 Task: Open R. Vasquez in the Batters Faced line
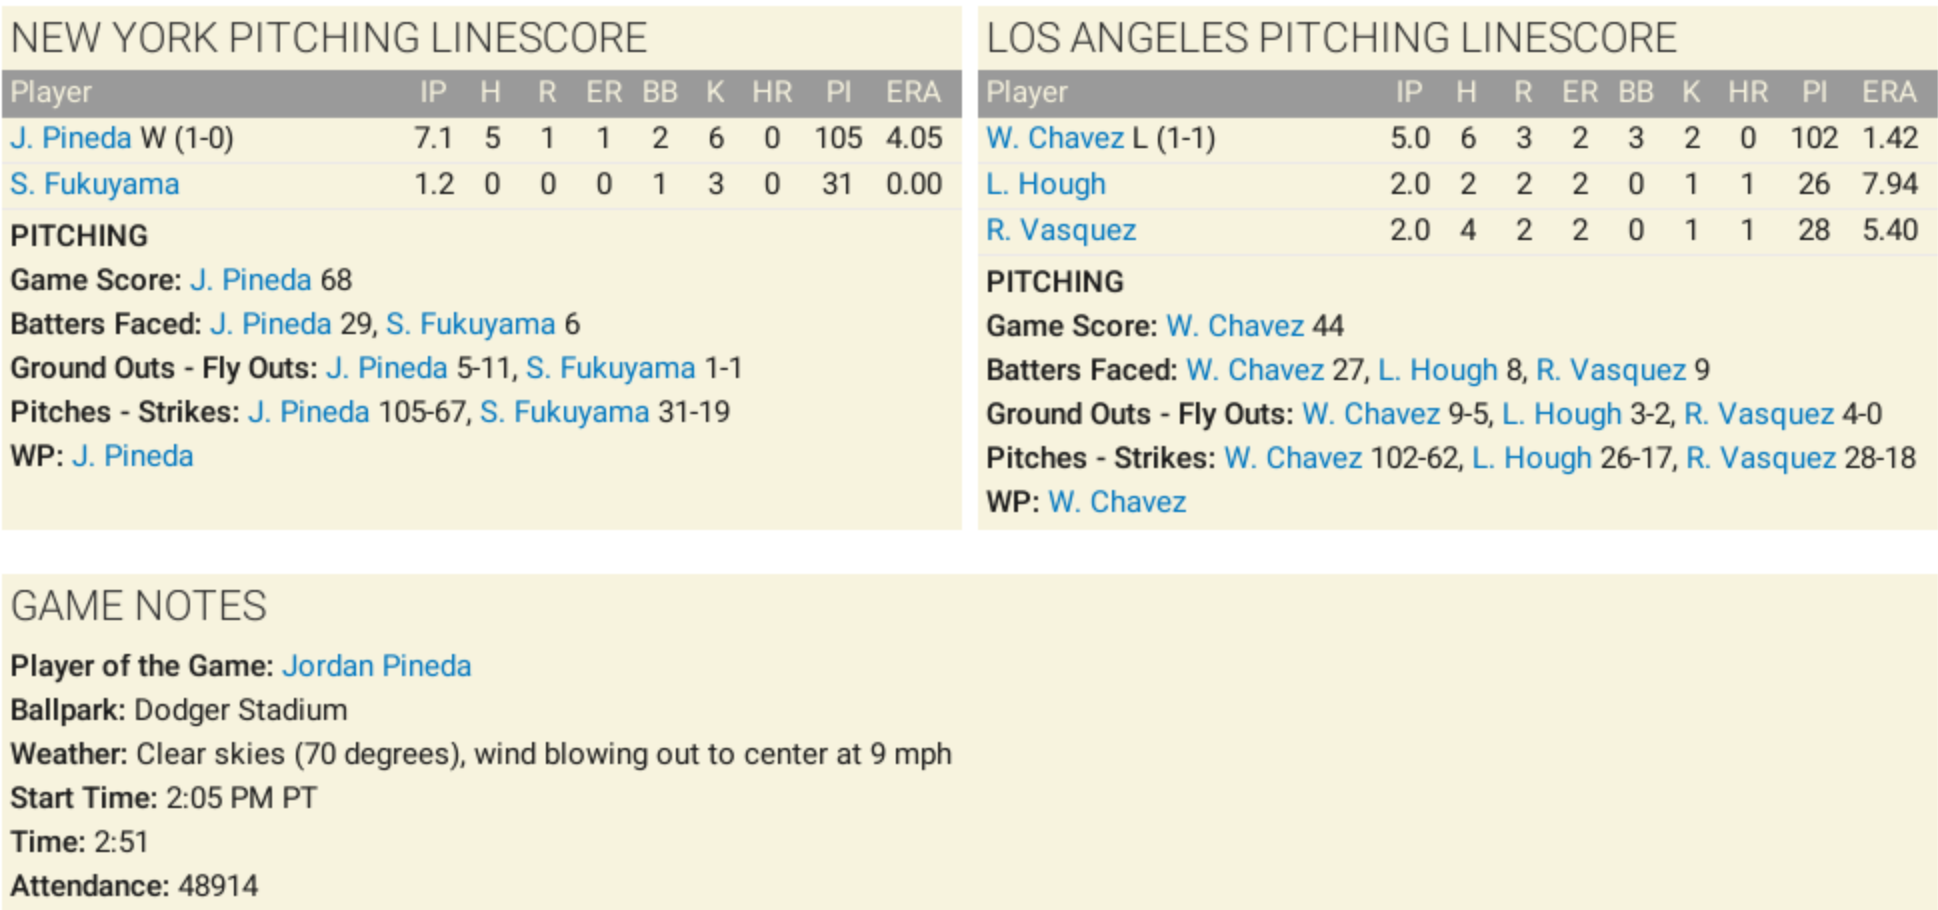point(1610,370)
